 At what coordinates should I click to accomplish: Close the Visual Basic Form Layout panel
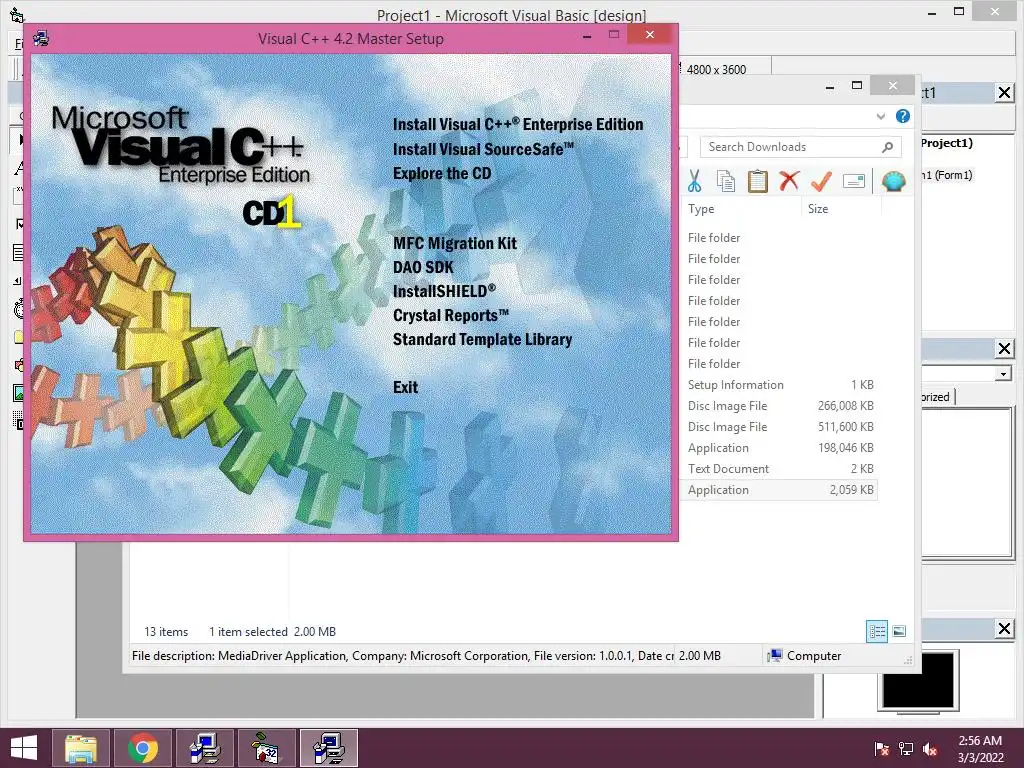point(1004,629)
